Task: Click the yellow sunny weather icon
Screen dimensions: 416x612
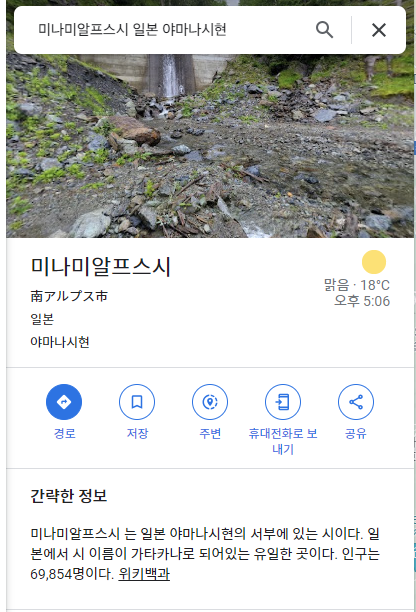Action: coord(374,262)
